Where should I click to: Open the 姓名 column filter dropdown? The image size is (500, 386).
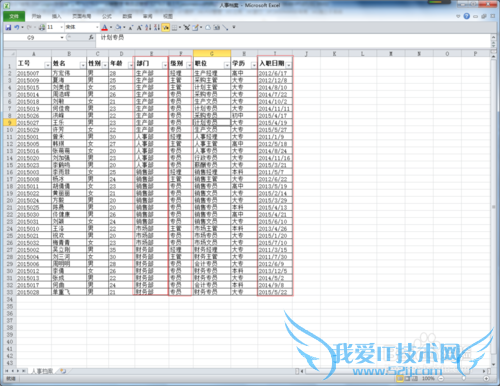[83, 65]
